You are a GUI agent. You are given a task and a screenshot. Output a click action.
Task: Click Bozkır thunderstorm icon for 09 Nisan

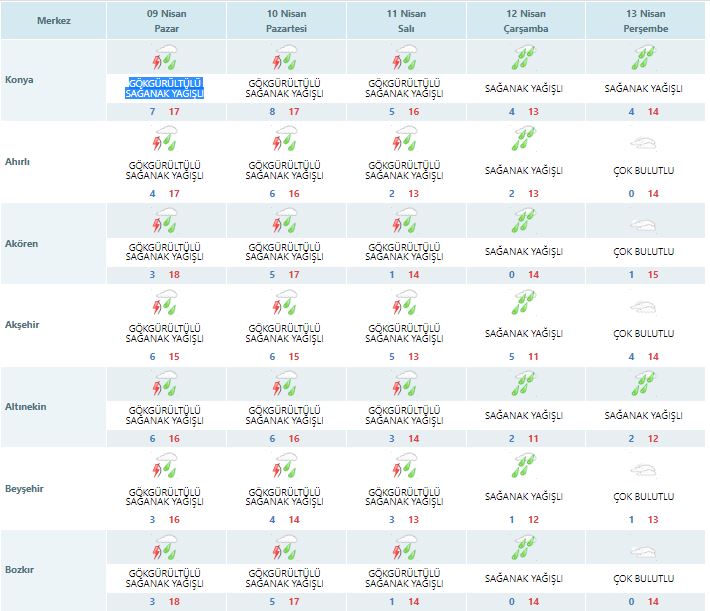[x=165, y=549]
